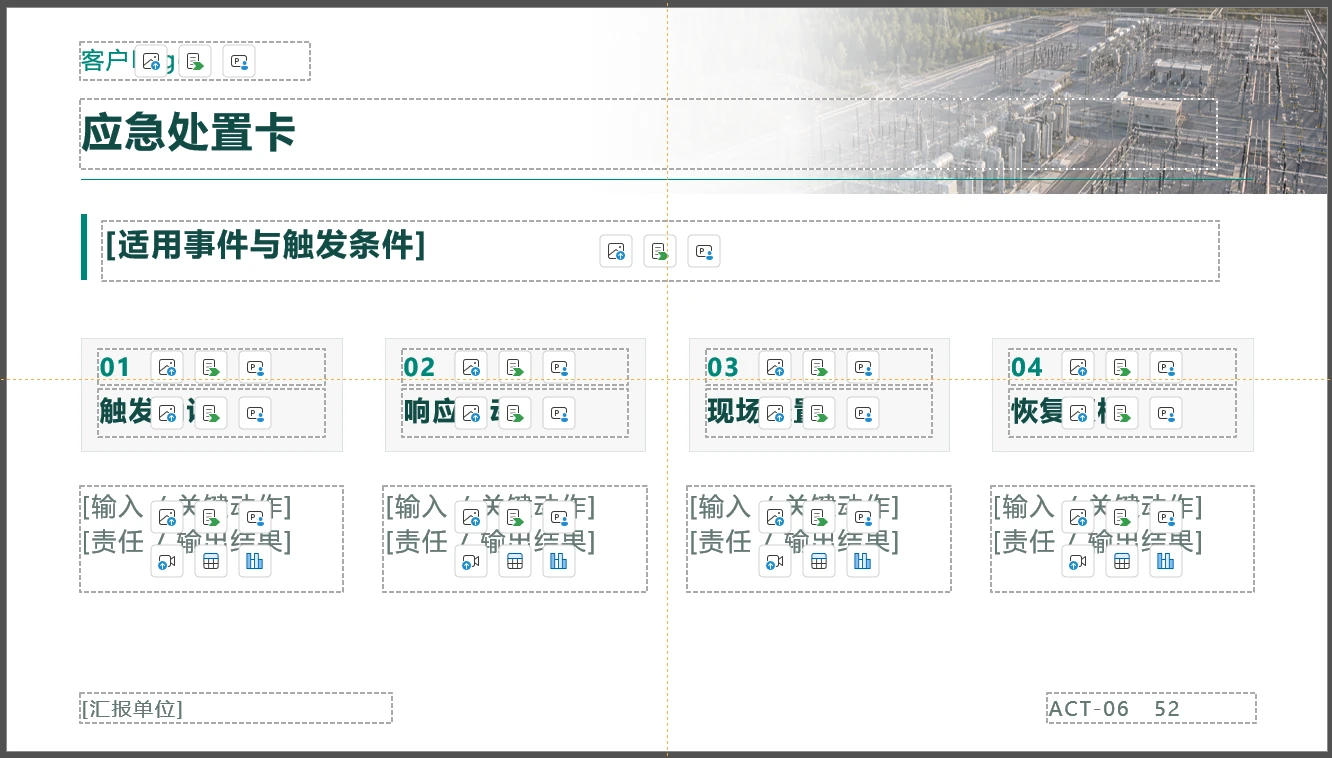Insert a table in the body placeholder under card 04
The image size is (1332, 758).
coord(1122,561)
